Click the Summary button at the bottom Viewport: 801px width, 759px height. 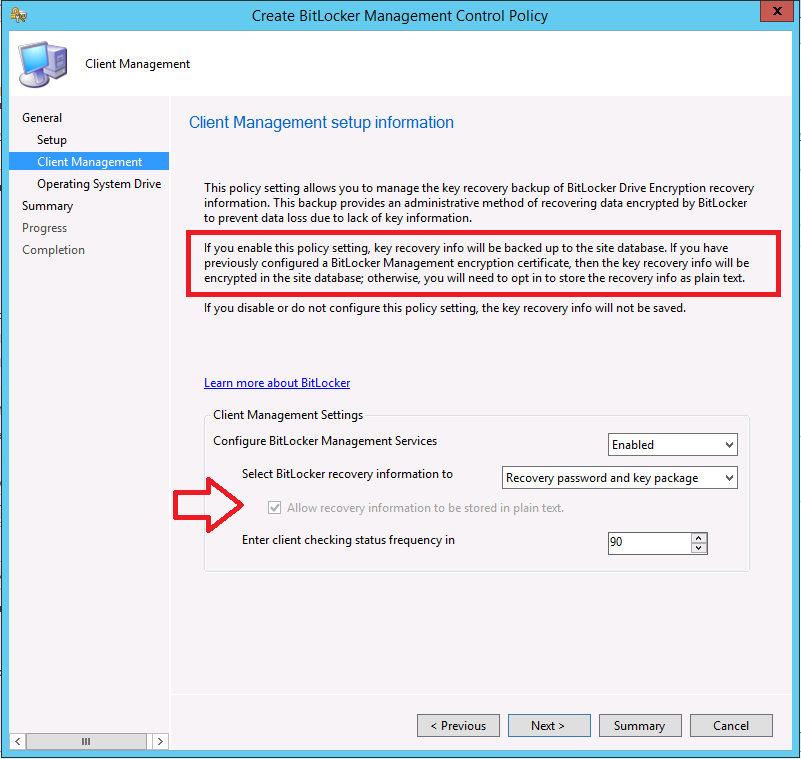click(x=640, y=726)
